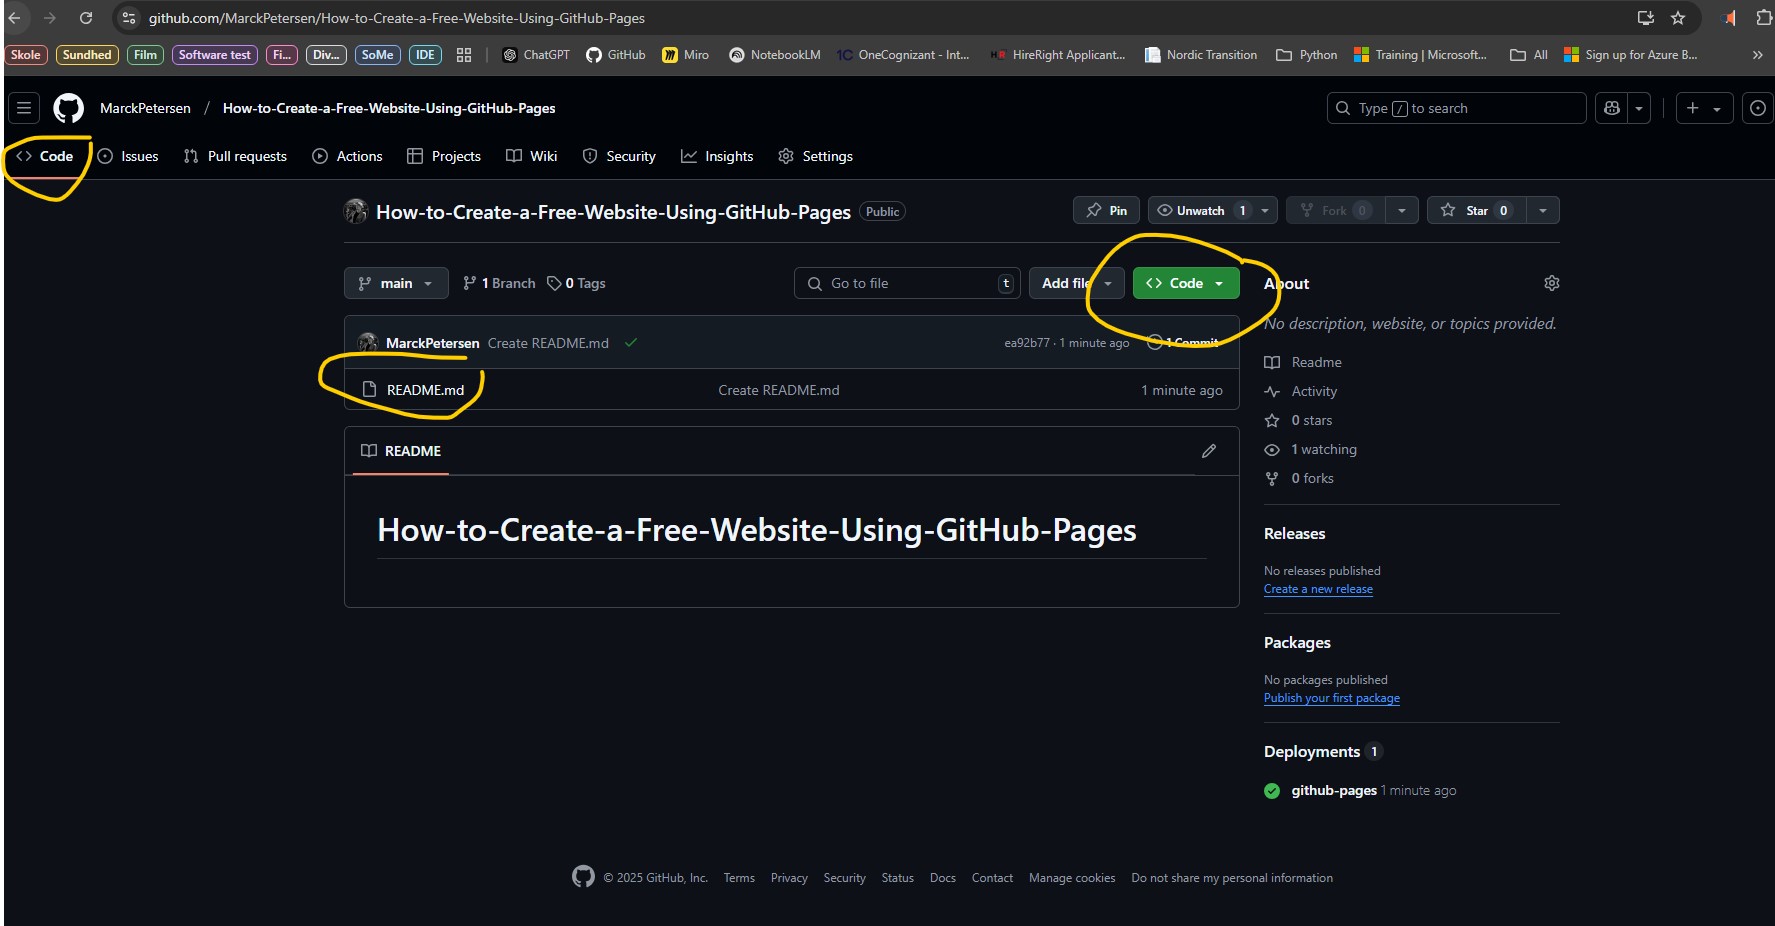
Task: Open the README.md file
Action: click(425, 390)
